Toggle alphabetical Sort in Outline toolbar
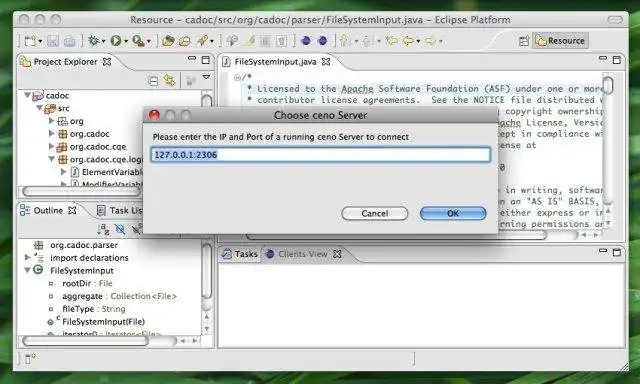 click(103, 229)
